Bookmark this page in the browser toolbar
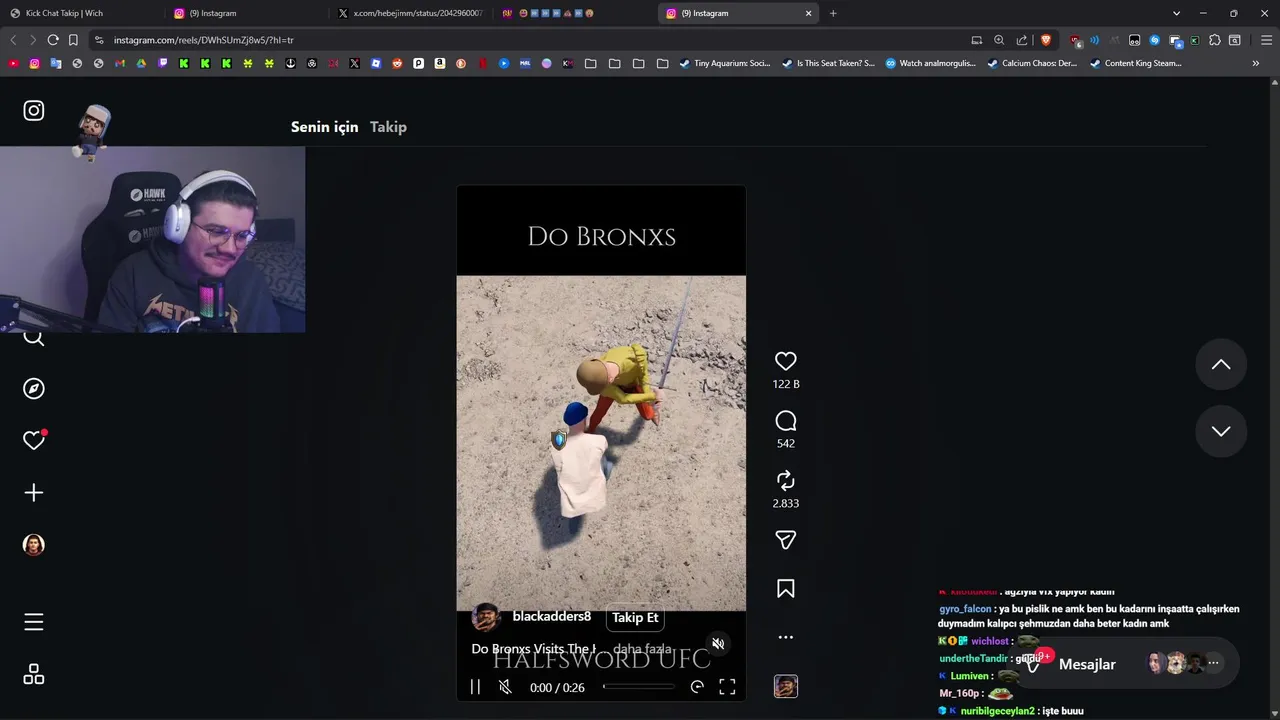Screen dimensions: 1280x720 click(73, 40)
